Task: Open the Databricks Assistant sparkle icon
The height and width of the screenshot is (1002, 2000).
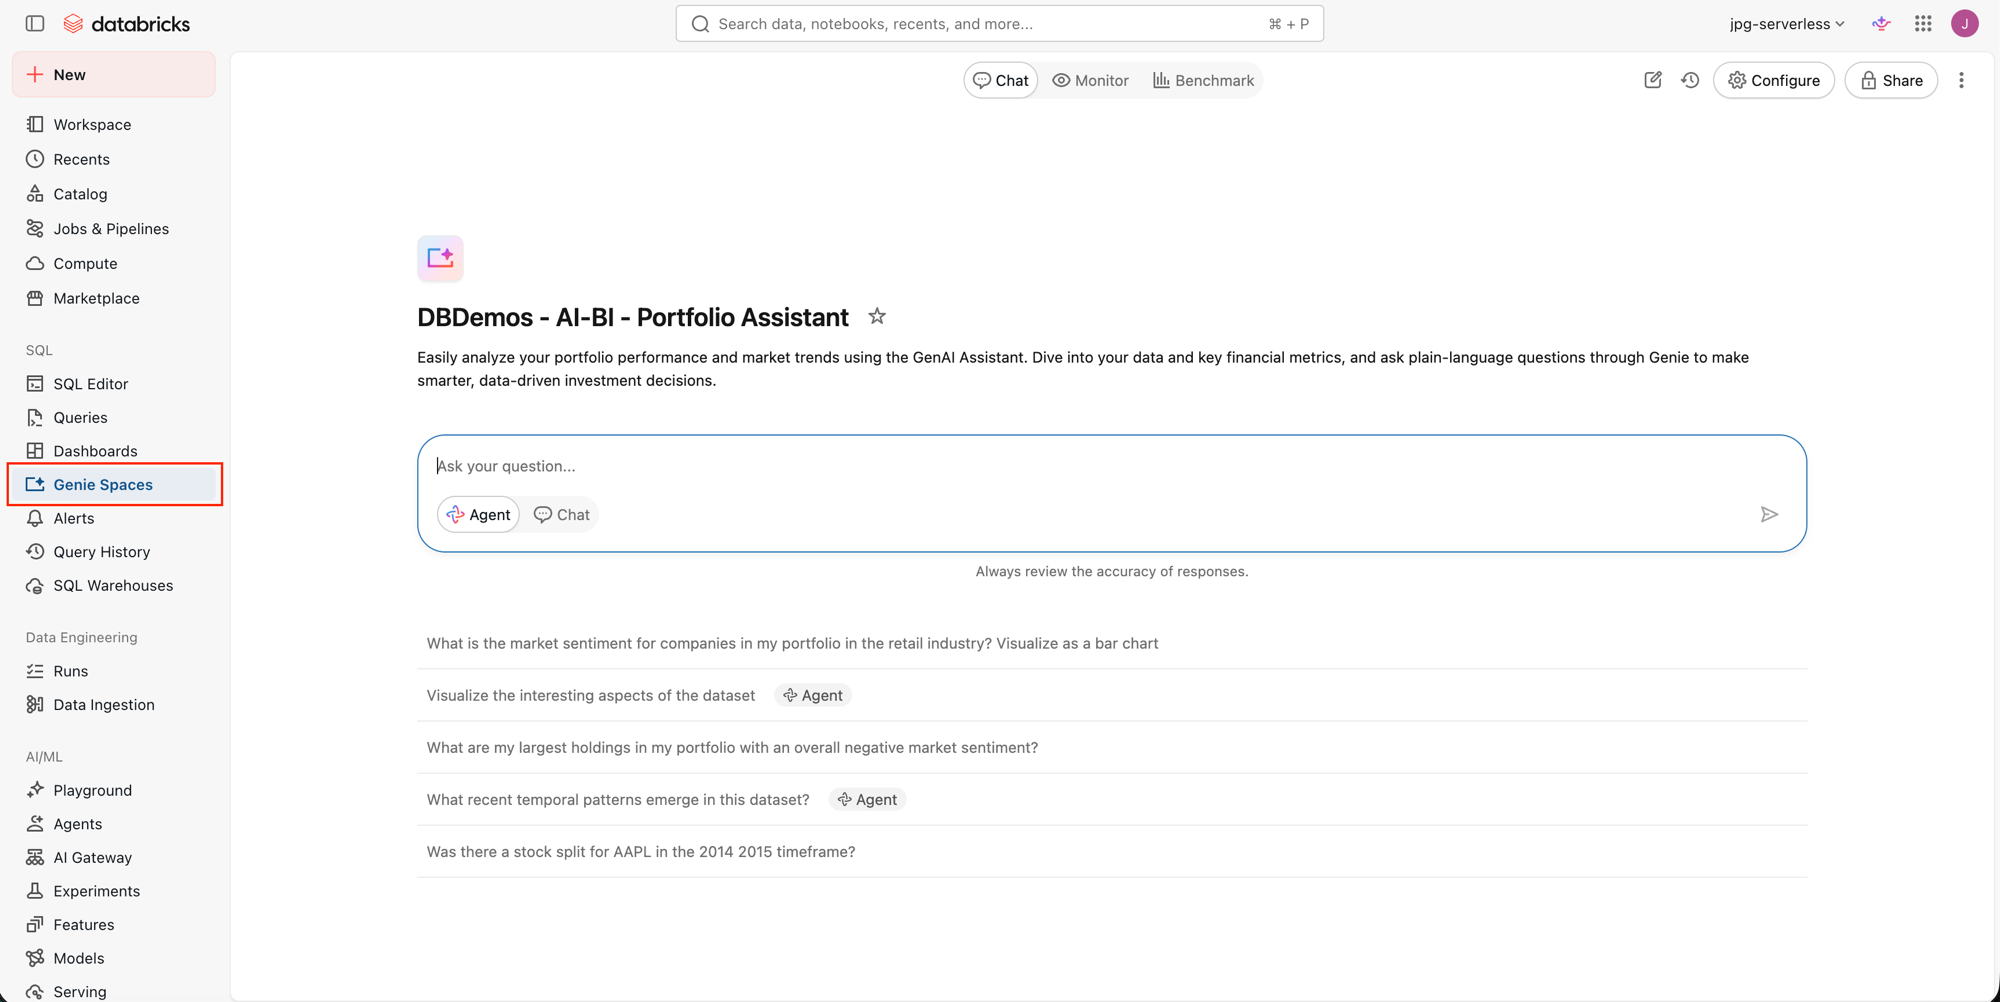Action: (x=1881, y=24)
